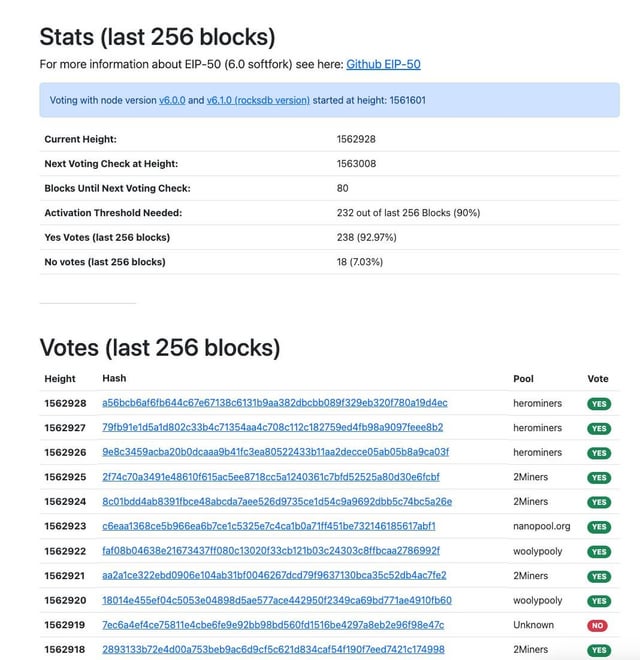
Task: Click YES badge for block 1562928
Action: click(599, 404)
